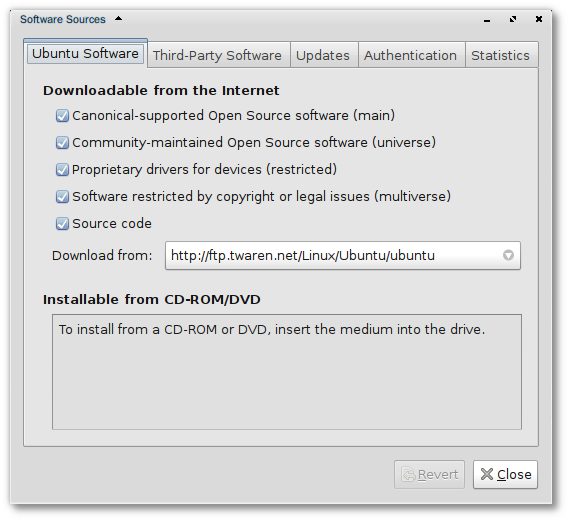Open the Download from server dropdown arrow
The image size is (569, 521).
point(508,255)
